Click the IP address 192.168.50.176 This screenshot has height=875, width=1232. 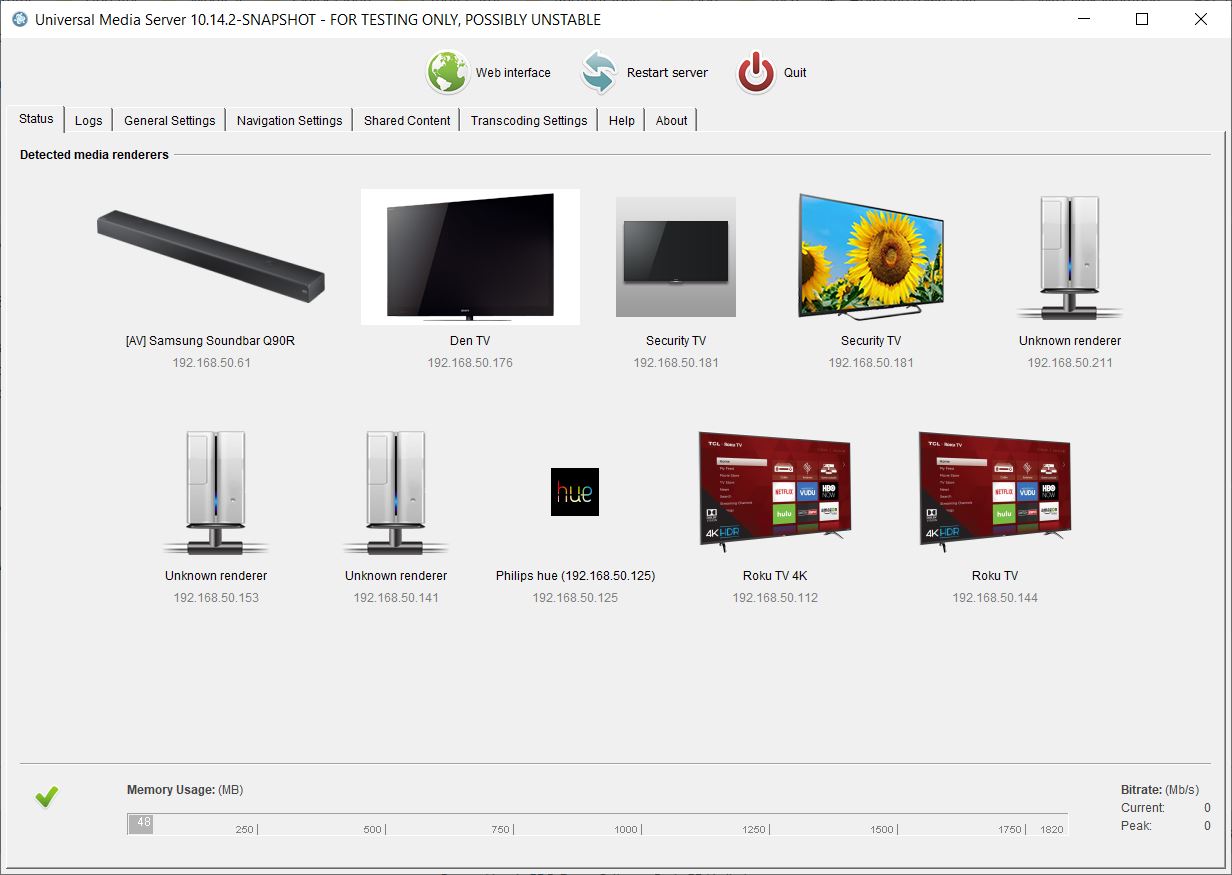click(470, 363)
